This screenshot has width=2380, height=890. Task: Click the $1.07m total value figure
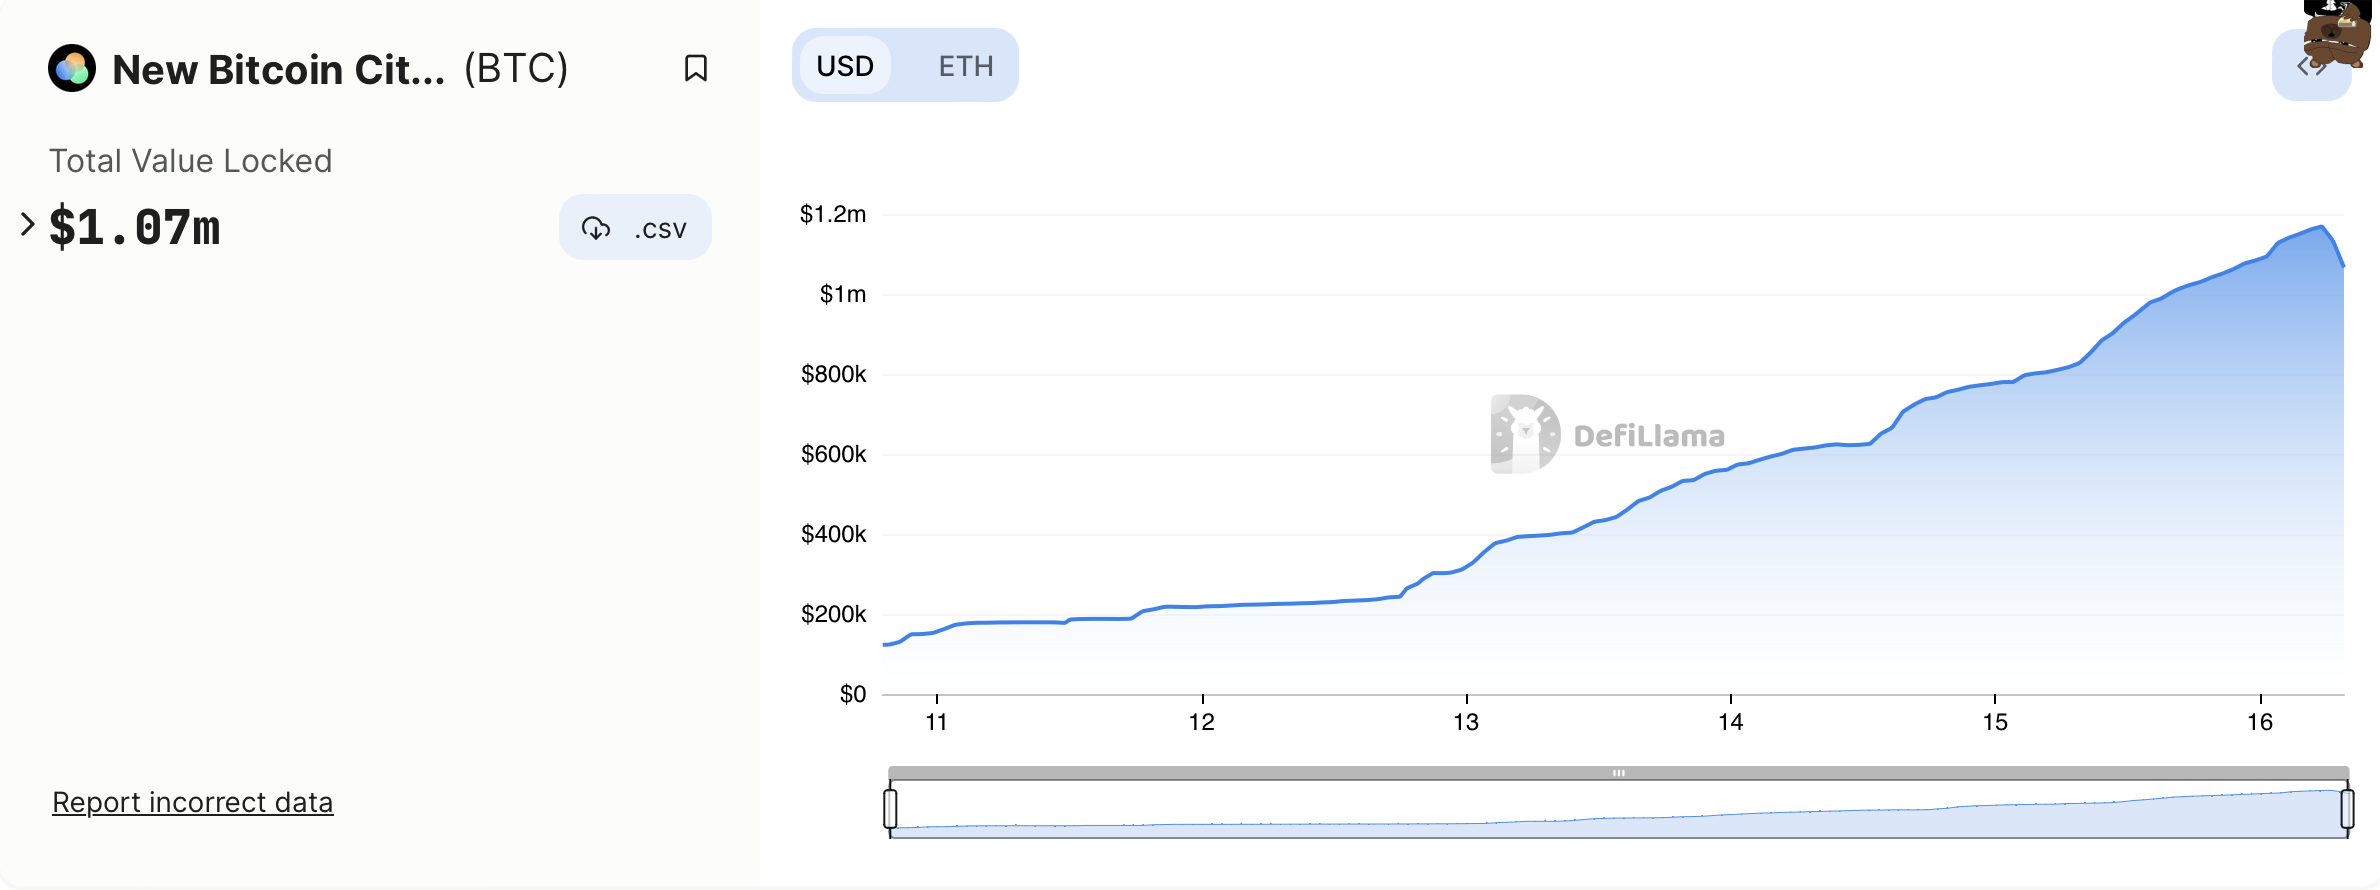pyautogui.click(x=135, y=227)
